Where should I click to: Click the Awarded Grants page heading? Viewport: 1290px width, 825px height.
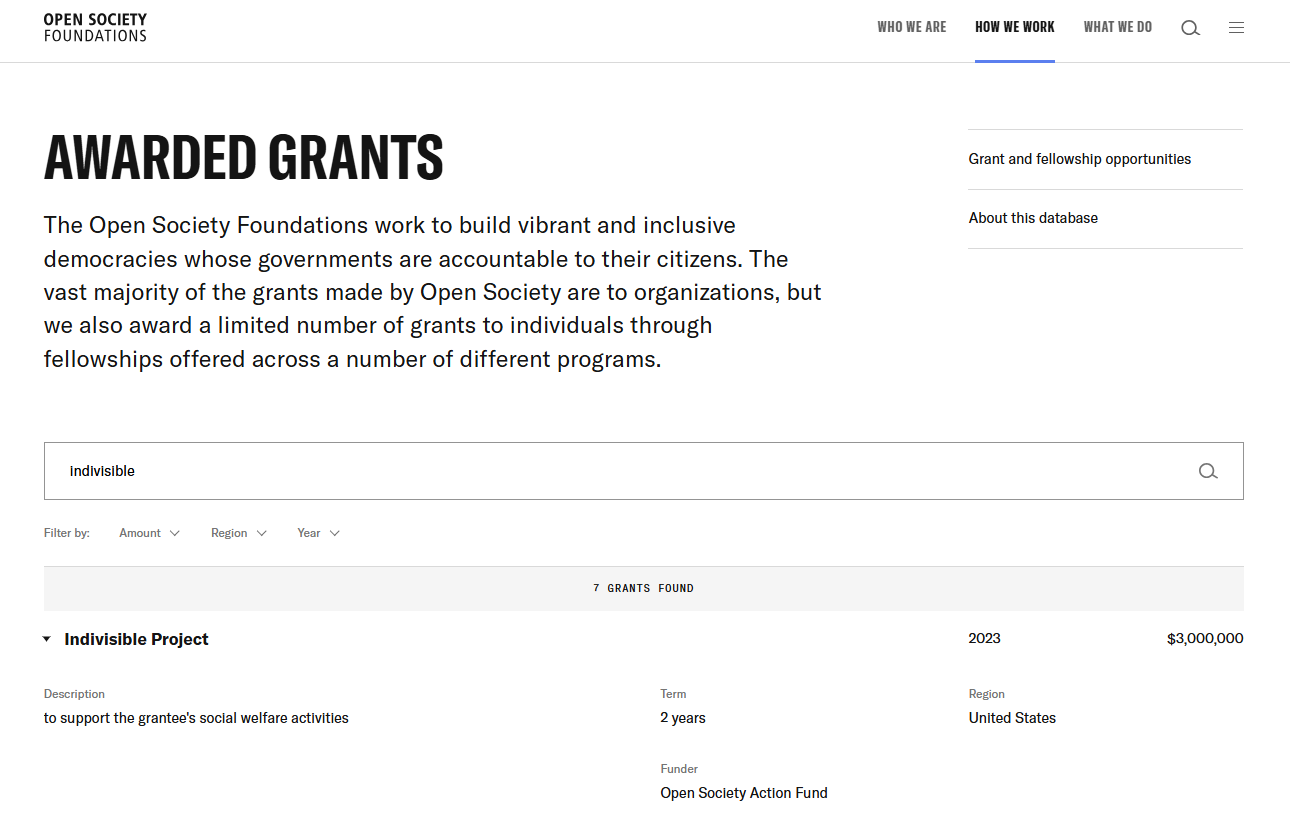(x=244, y=157)
